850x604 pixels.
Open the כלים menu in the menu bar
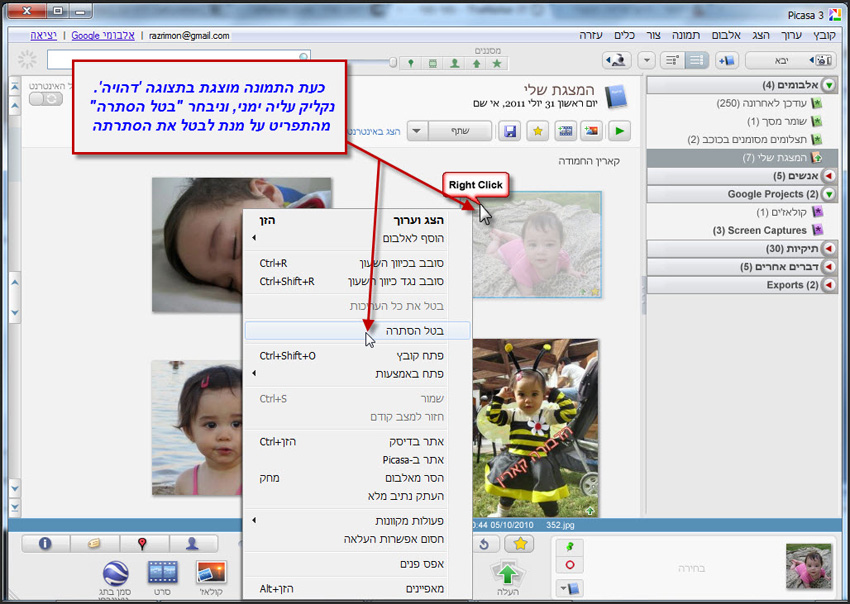pos(624,35)
